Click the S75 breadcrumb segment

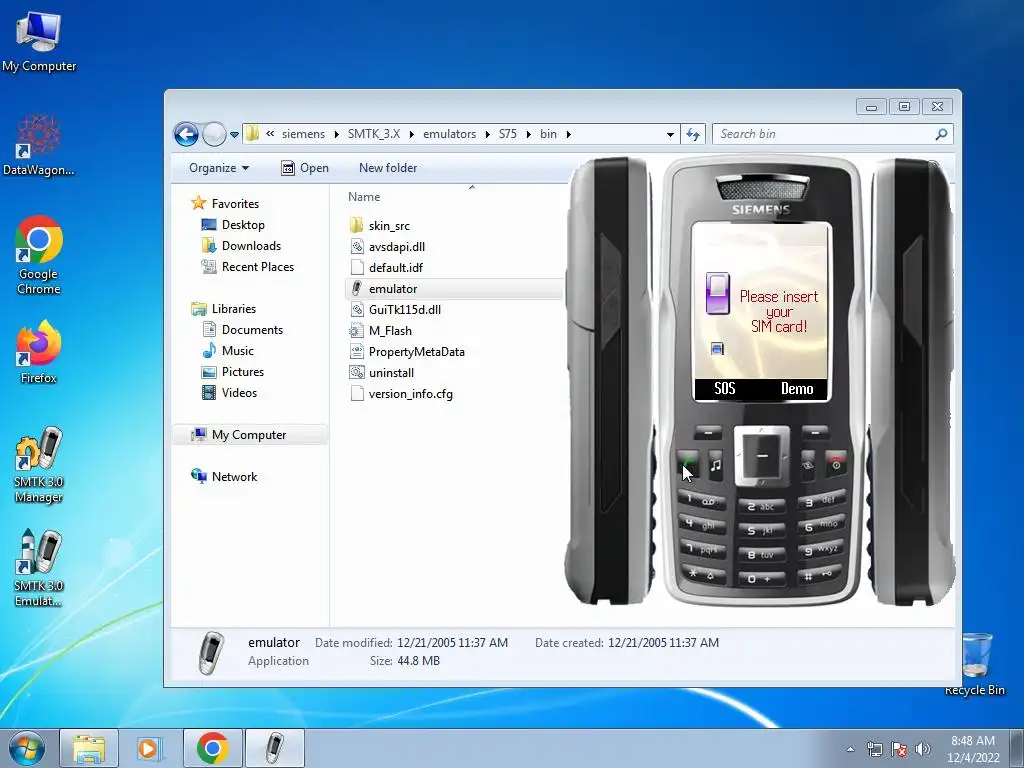coord(507,134)
